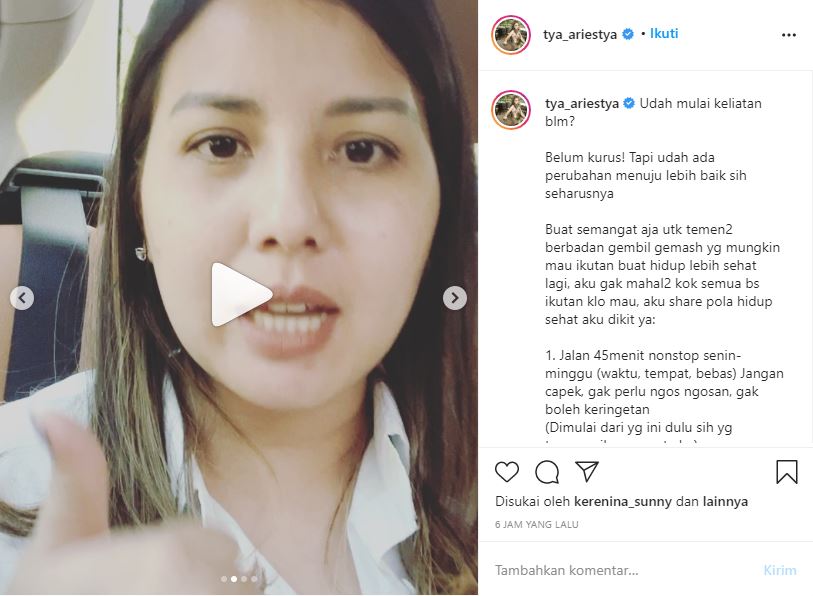This screenshot has height=596, width=813.
Task: Go to previous carousel slide arrow
Action: 22,298
